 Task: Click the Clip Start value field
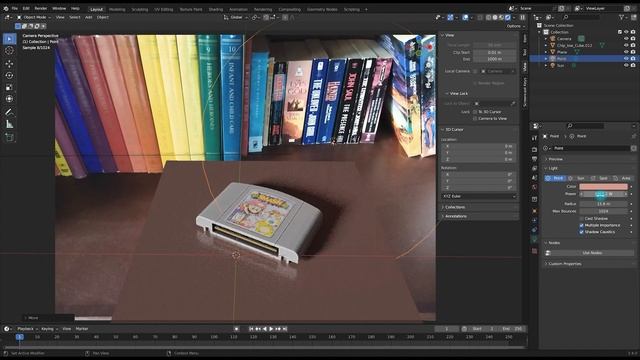pyautogui.click(x=494, y=53)
